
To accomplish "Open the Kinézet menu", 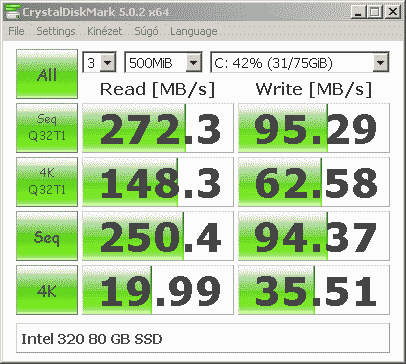I will [x=104, y=31].
